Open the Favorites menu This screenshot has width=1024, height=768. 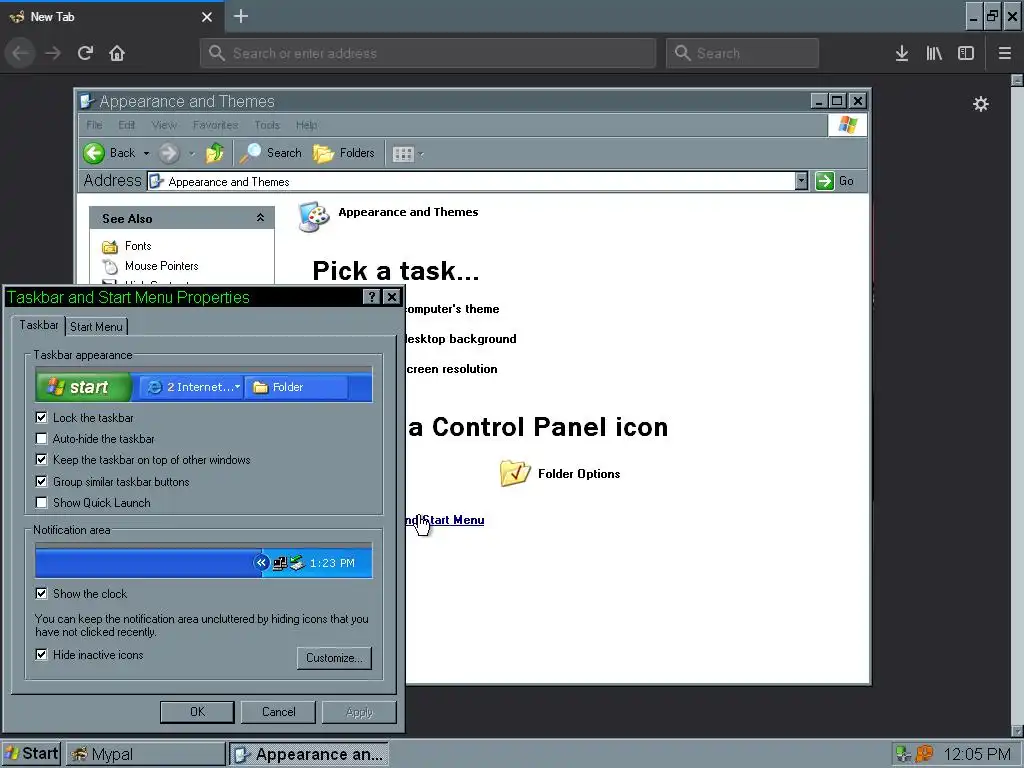[x=216, y=125]
